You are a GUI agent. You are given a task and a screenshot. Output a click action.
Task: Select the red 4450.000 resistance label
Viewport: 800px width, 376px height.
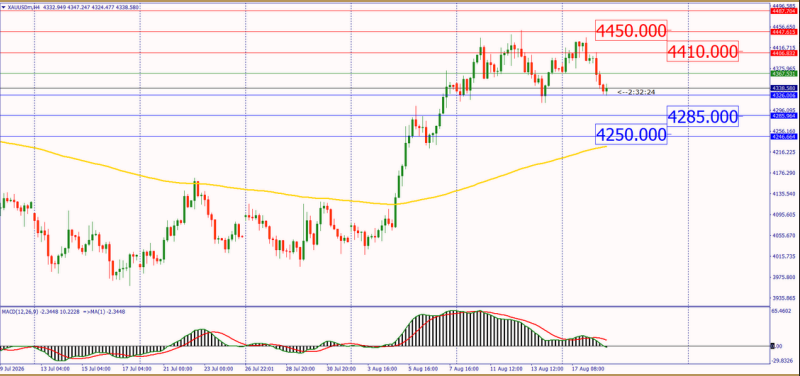click(631, 31)
